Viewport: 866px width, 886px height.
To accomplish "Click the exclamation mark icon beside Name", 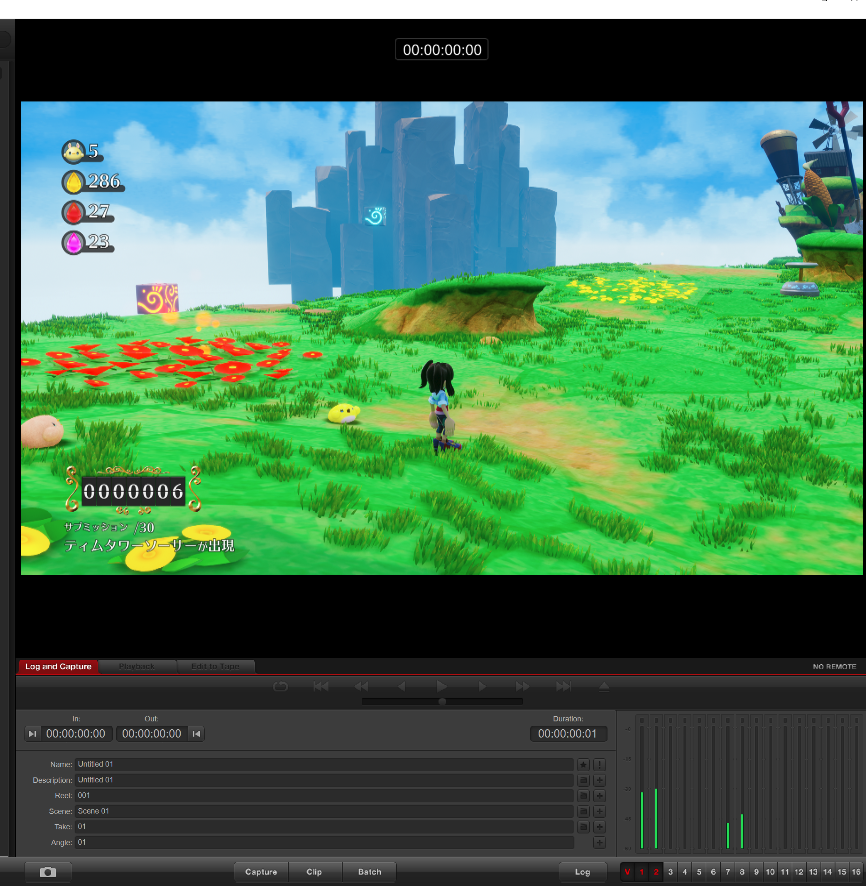I will [599, 765].
